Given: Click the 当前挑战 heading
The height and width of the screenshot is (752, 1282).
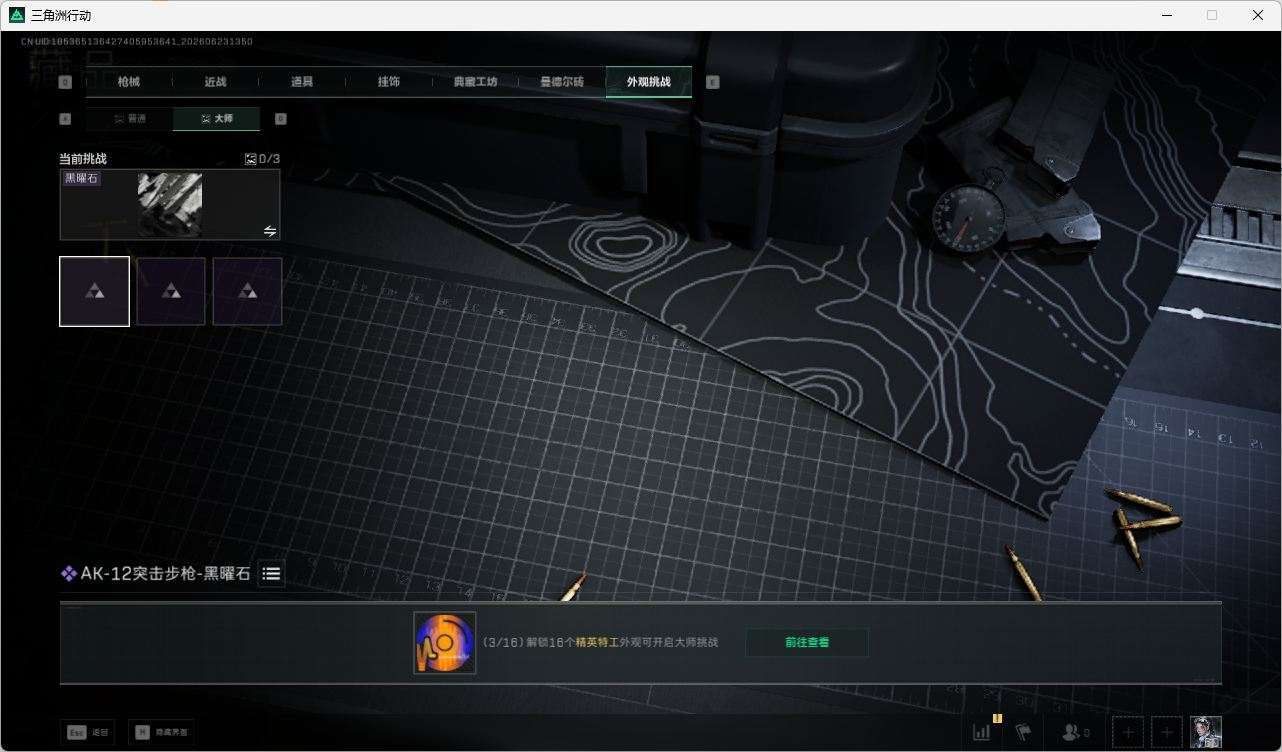Looking at the screenshot, I should tap(83, 159).
